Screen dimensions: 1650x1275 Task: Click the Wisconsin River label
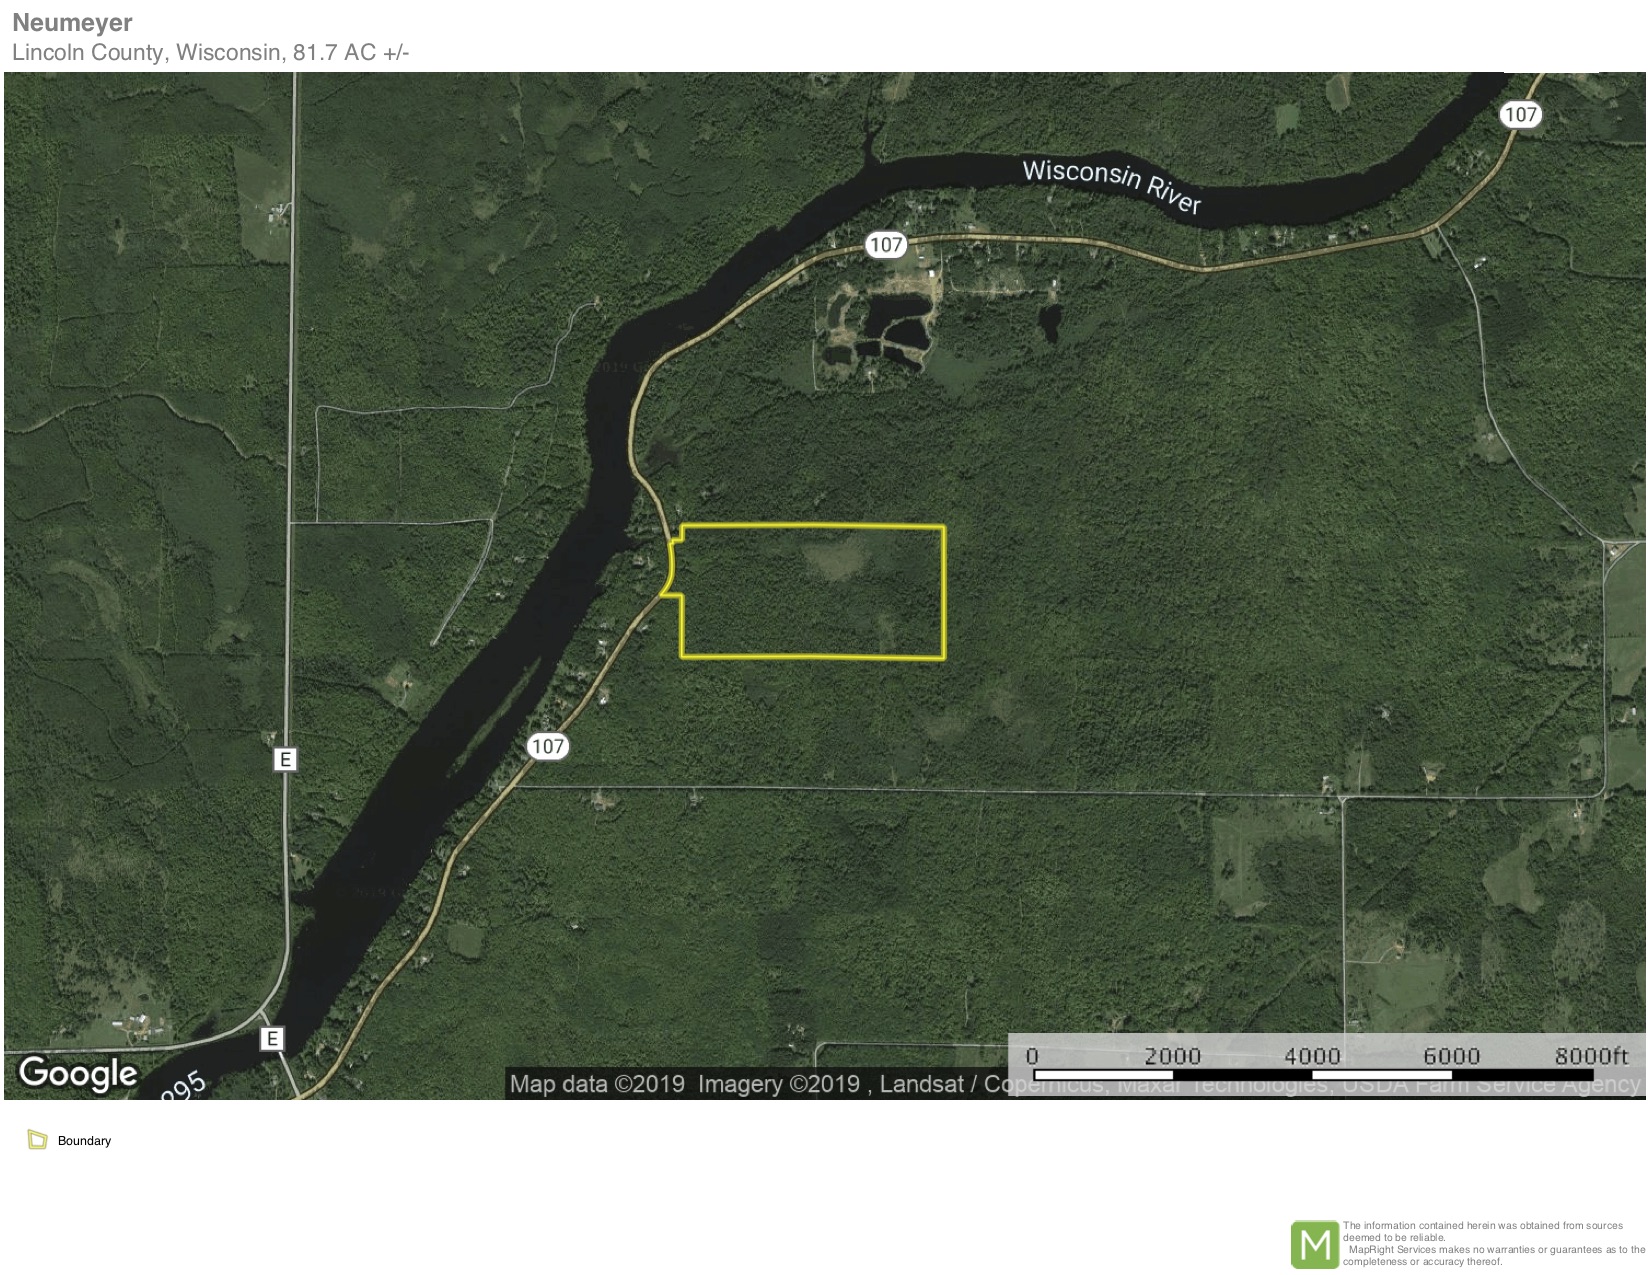(1111, 185)
